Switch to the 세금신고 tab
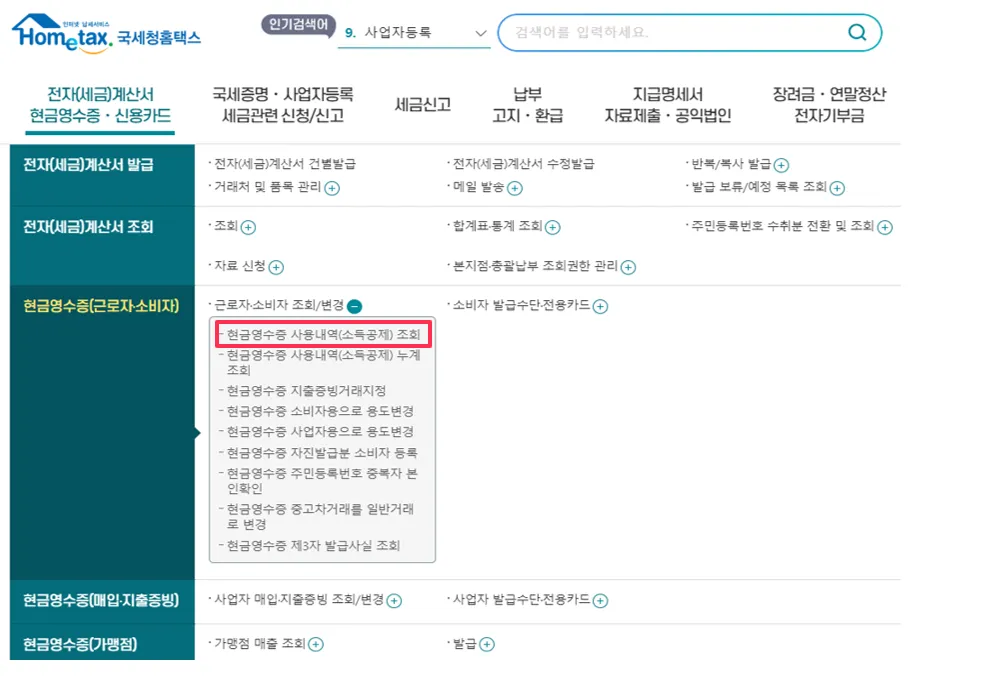Image resolution: width=1003 pixels, height=697 pixels. [421, 104]
